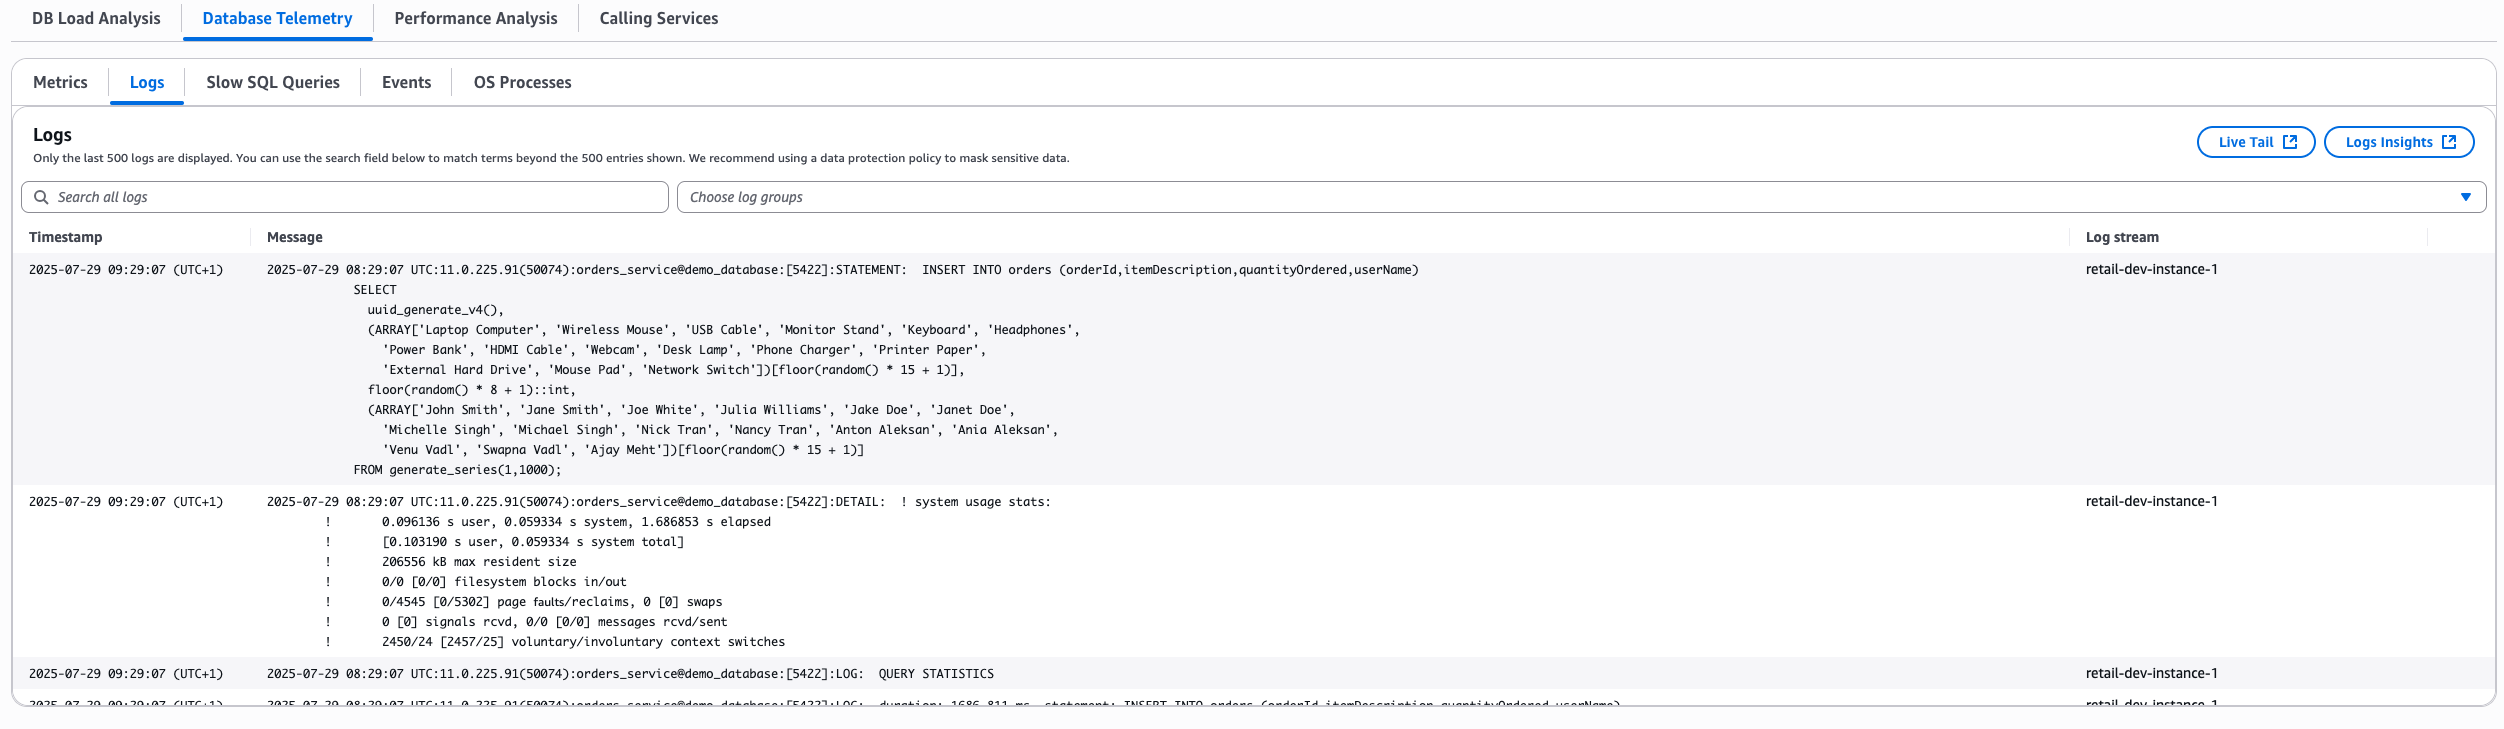This screenshot has height=729, width=2504.
Task: Switch to the Metrics sub-tab
Action: coord(60,82)
